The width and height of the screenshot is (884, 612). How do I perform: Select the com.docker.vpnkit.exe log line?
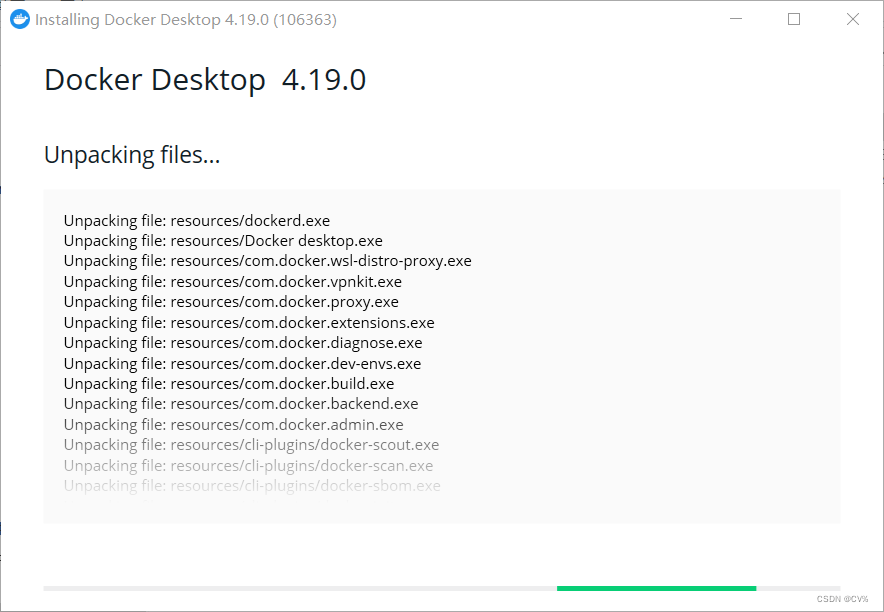point(233,281)
